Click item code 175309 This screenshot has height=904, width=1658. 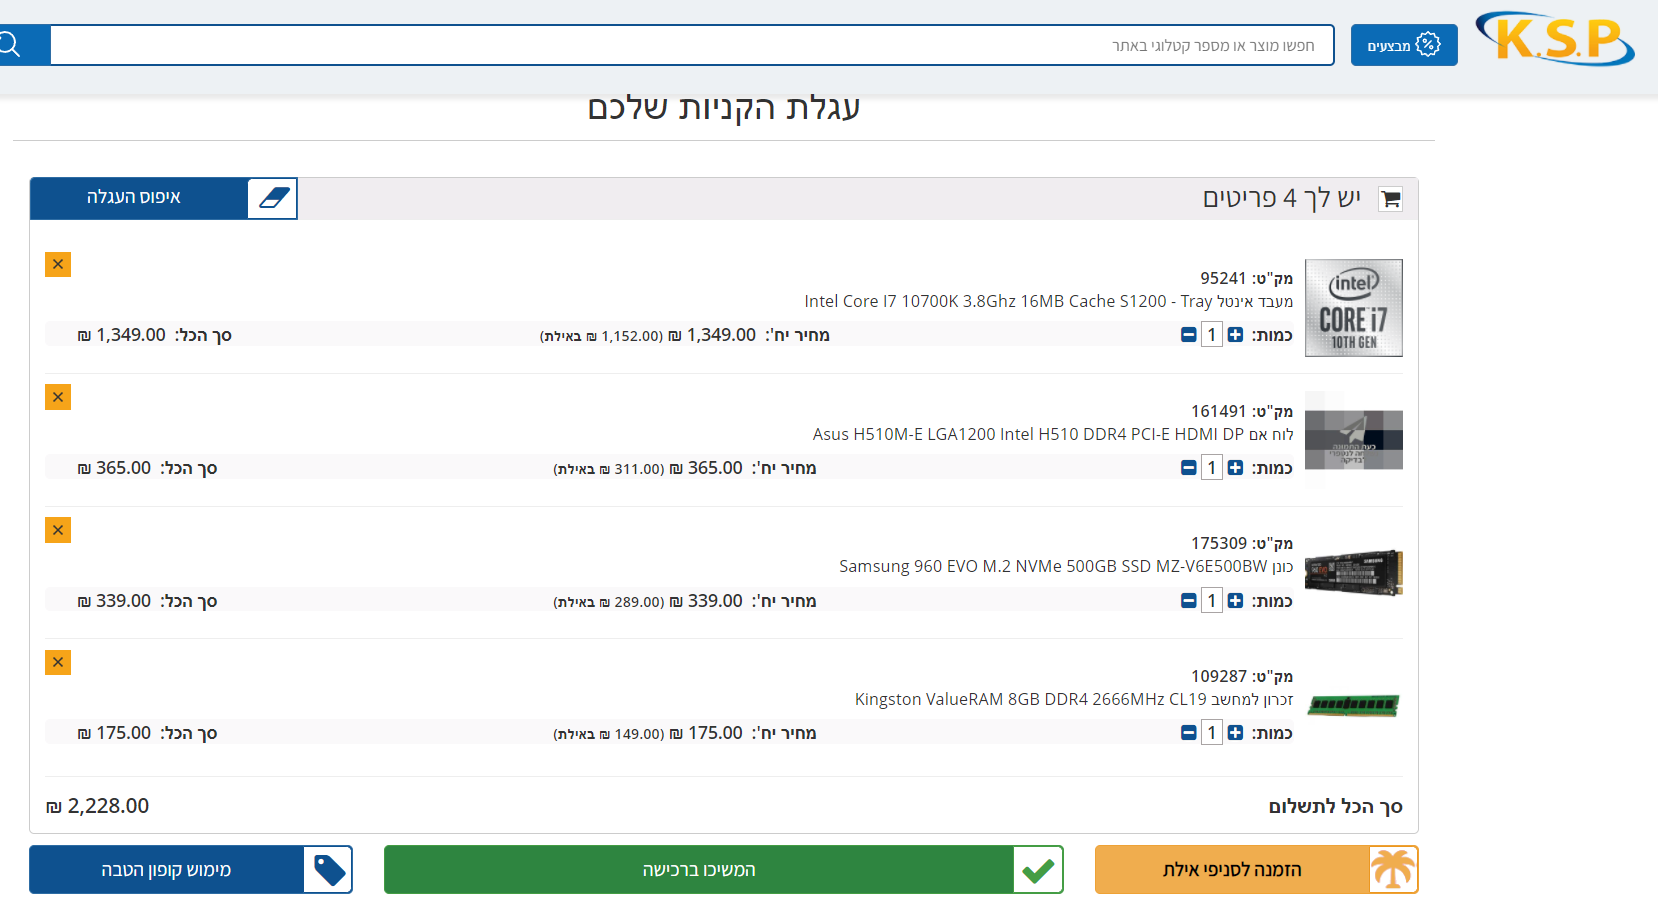click(1218, 543)
